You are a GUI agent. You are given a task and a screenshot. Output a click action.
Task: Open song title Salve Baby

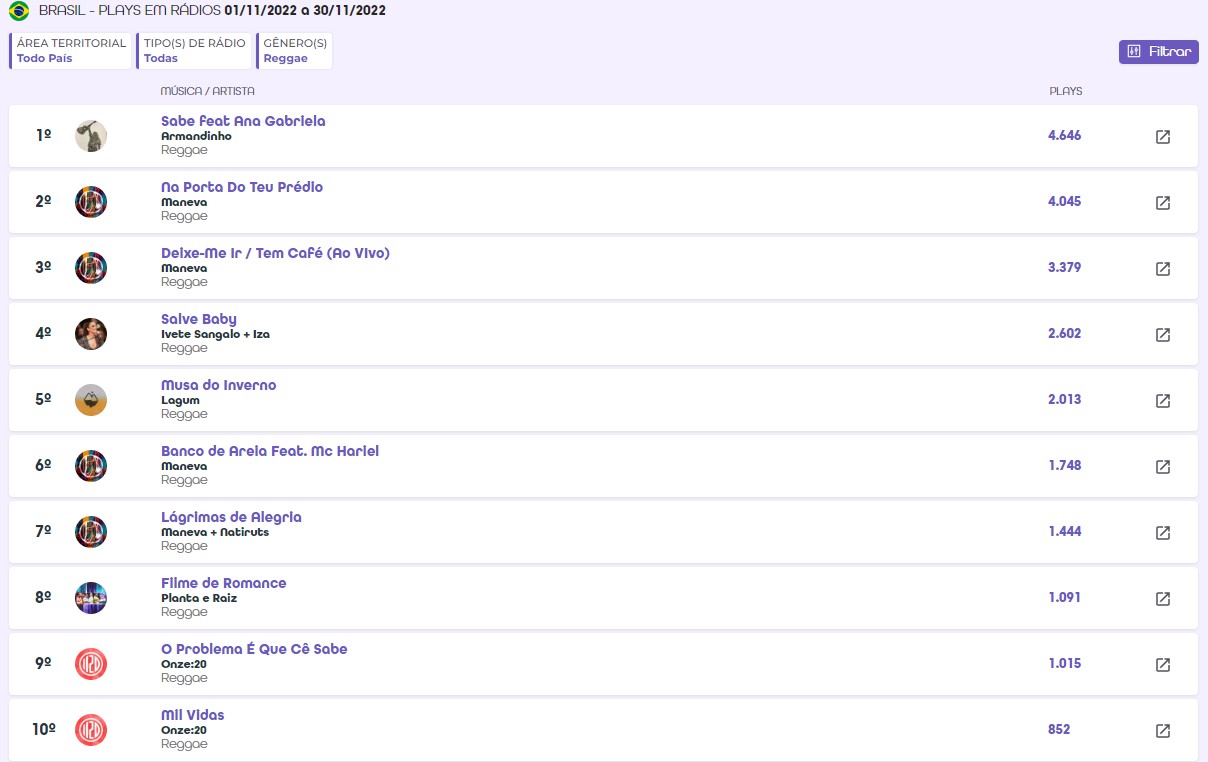[199, 319]
